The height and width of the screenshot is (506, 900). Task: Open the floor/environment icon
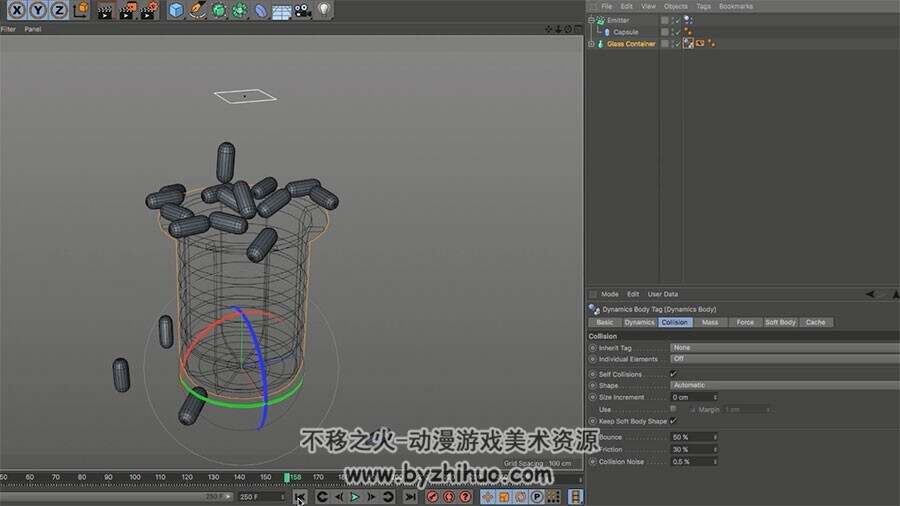pos(281,11)
